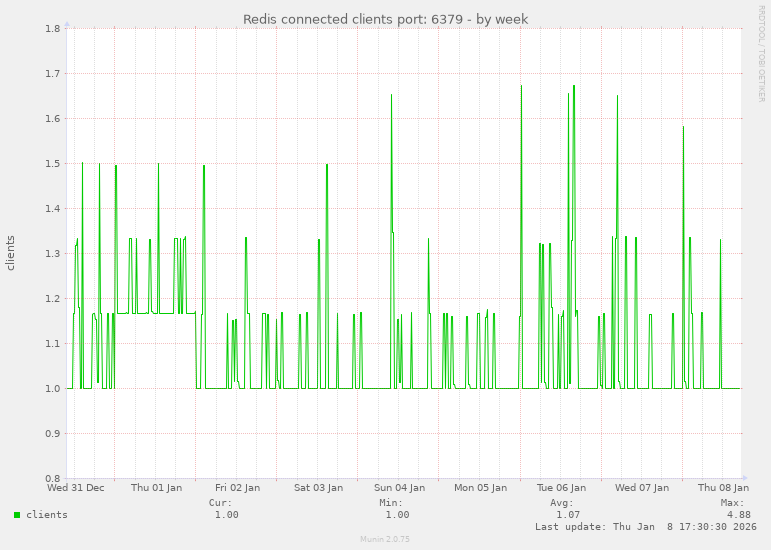Click the average value 1.07
Viewport: 771px width, 550px height.
coord(568,515)
